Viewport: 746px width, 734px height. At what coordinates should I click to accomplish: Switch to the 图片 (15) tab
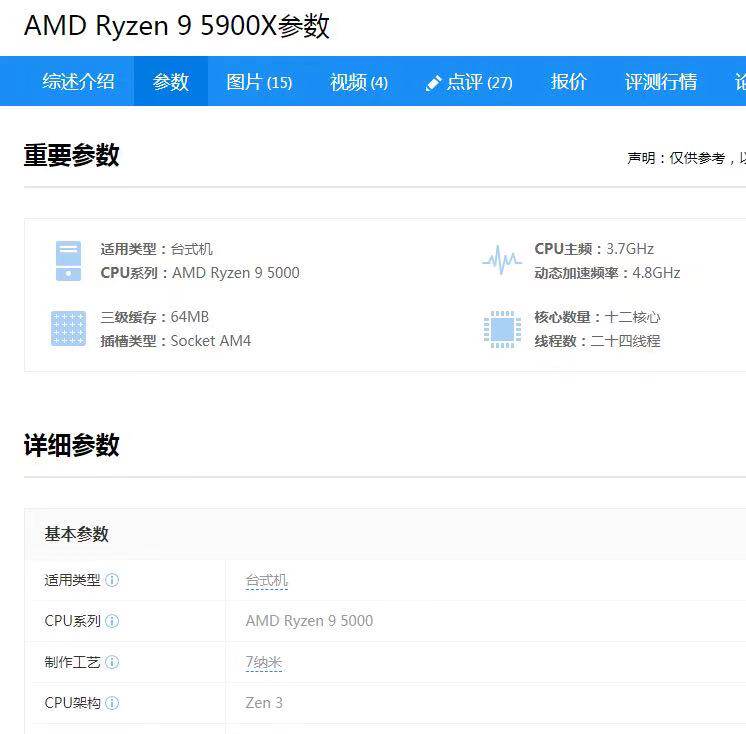pyautogui.click(x=259, y=81)
